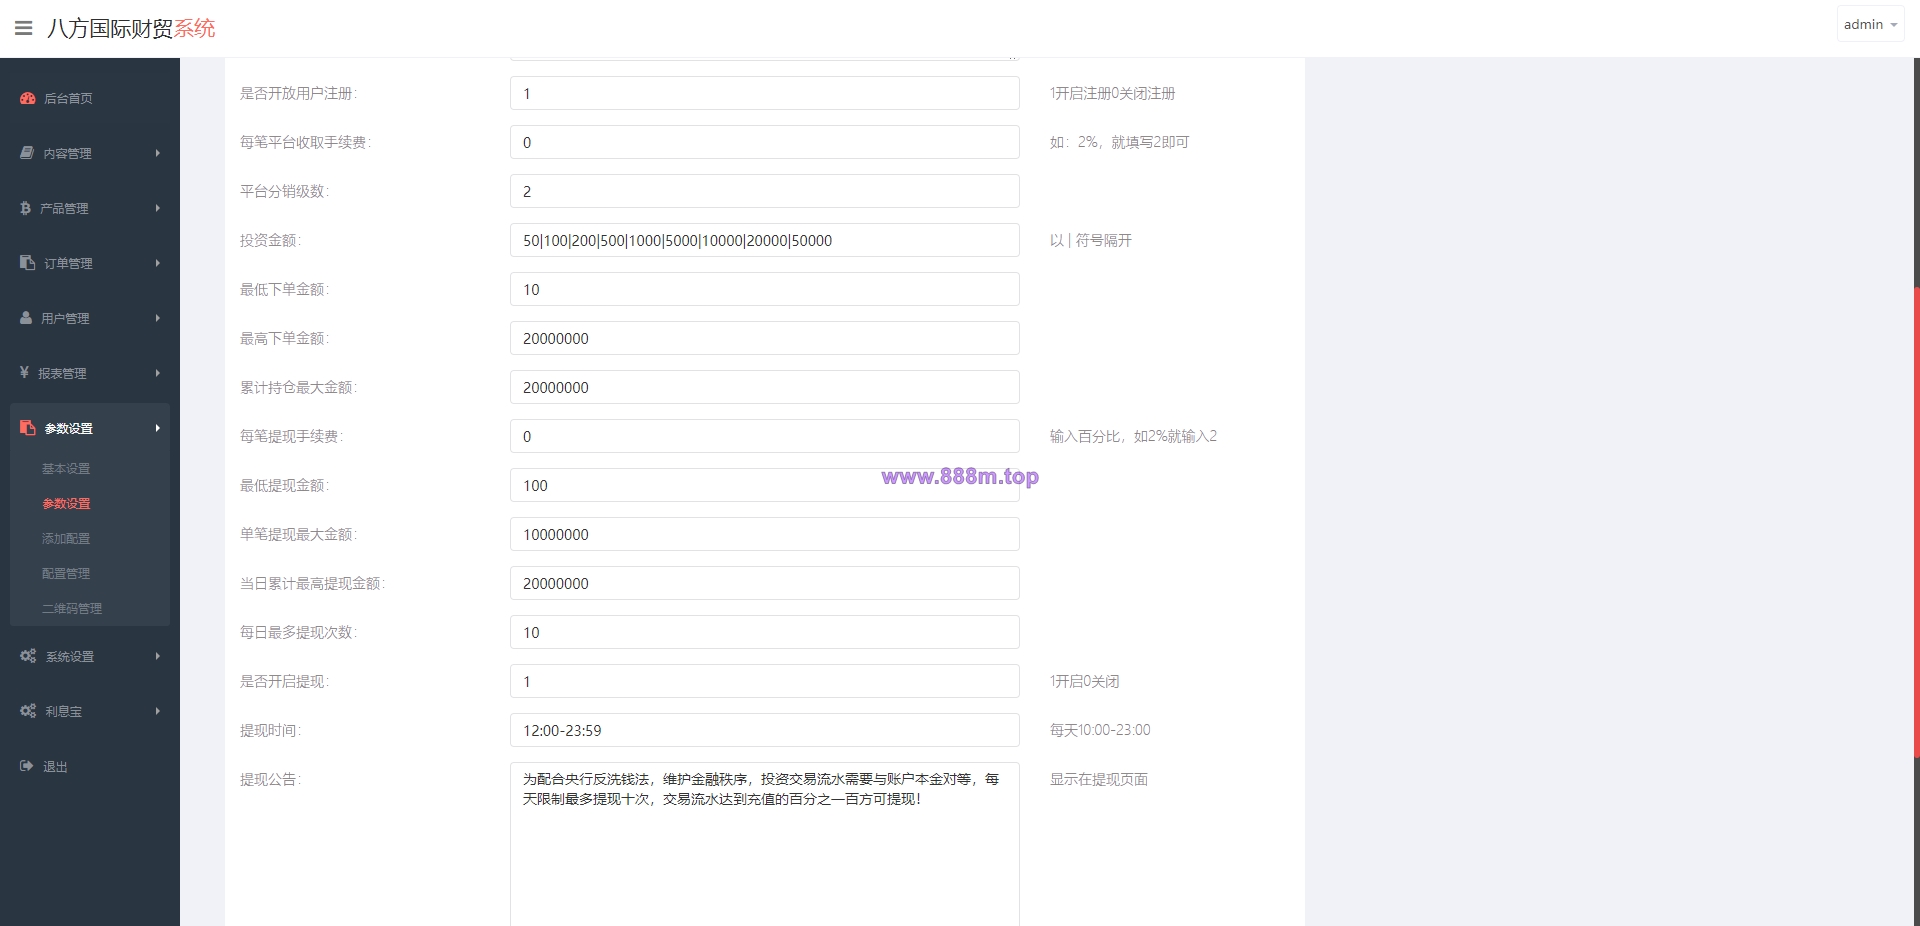Viewport: 1920px width, 926px height.
Task: Click the 每天10:00-23:00 hint text
Action: pyautogui.click(x=1100, y=730)
